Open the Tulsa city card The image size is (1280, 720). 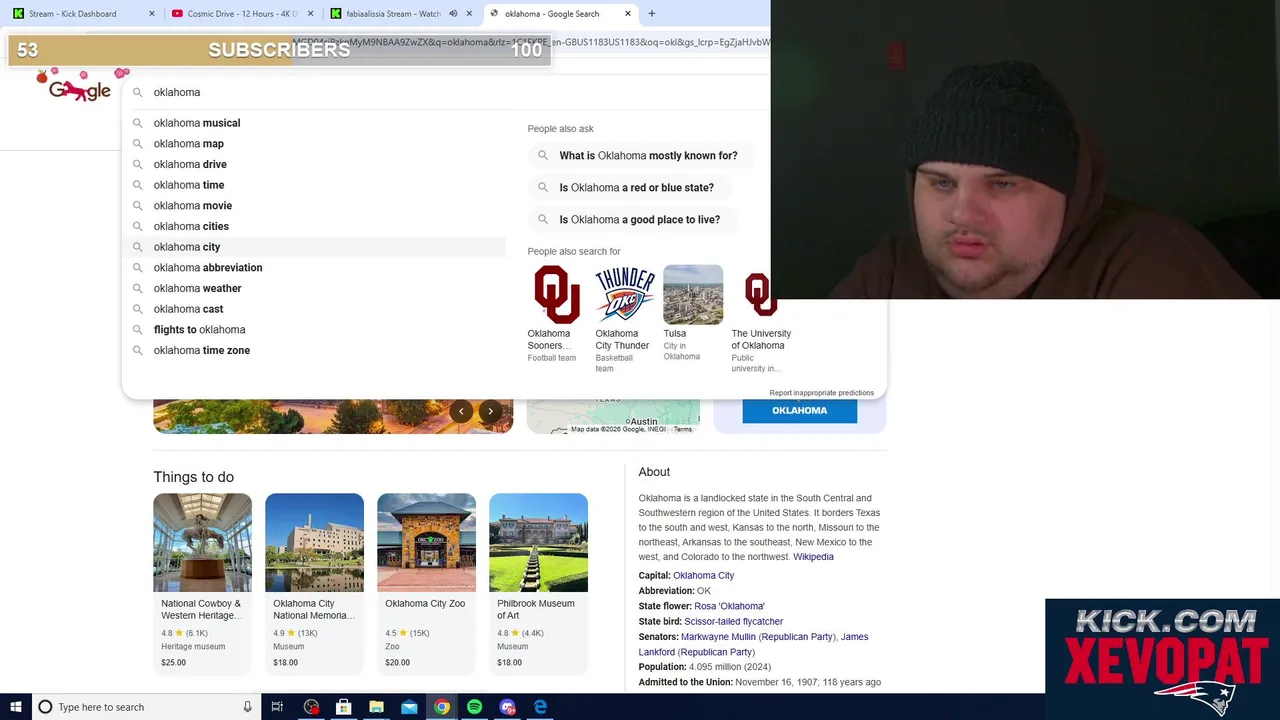[692, 314]
